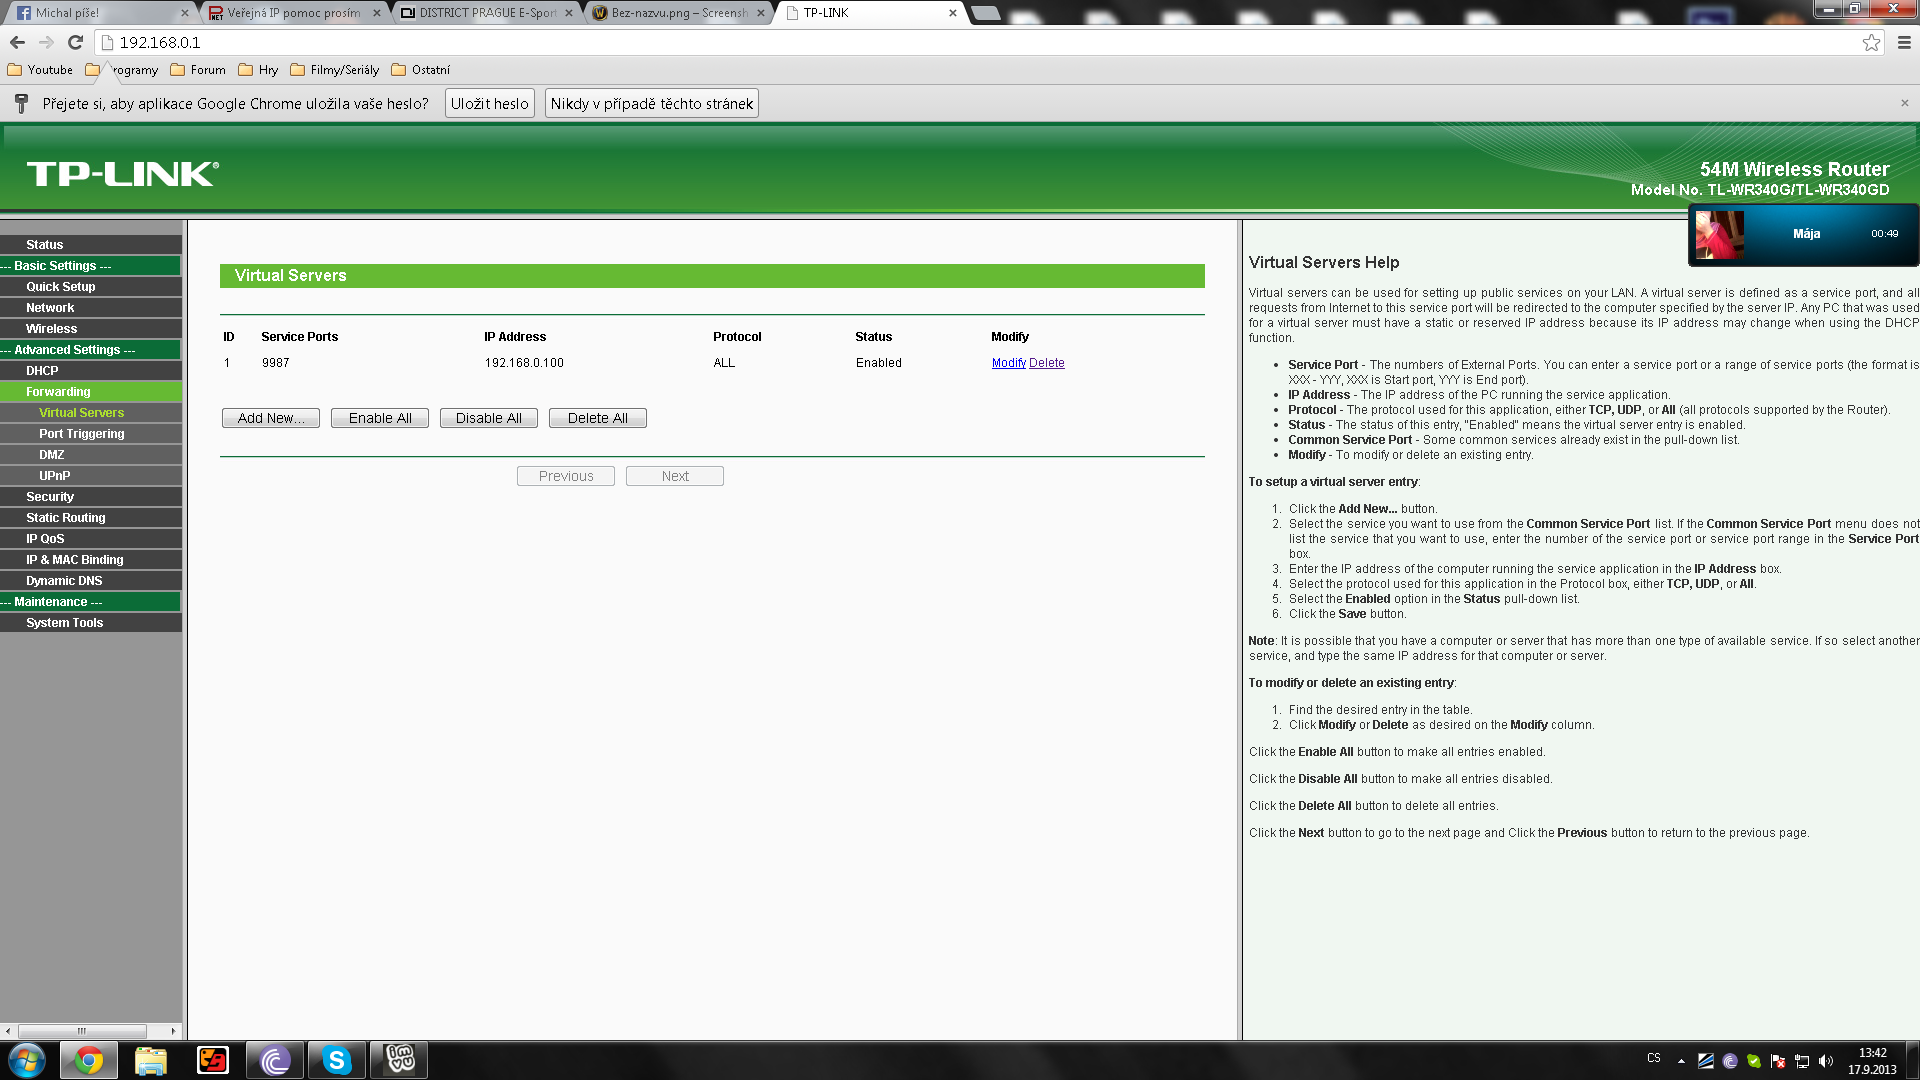
Task: Click the browser reload icon
Action: pyautogui.click(x=75, y=42)
